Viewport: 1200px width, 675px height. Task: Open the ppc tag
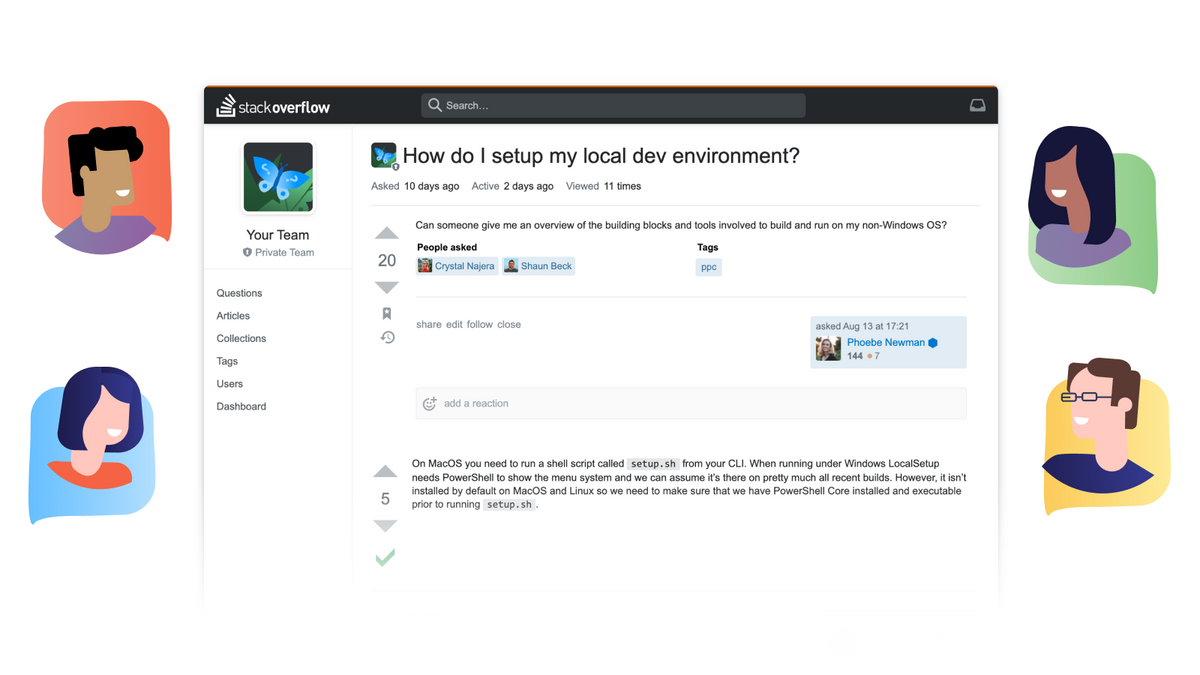coord(708,267)
